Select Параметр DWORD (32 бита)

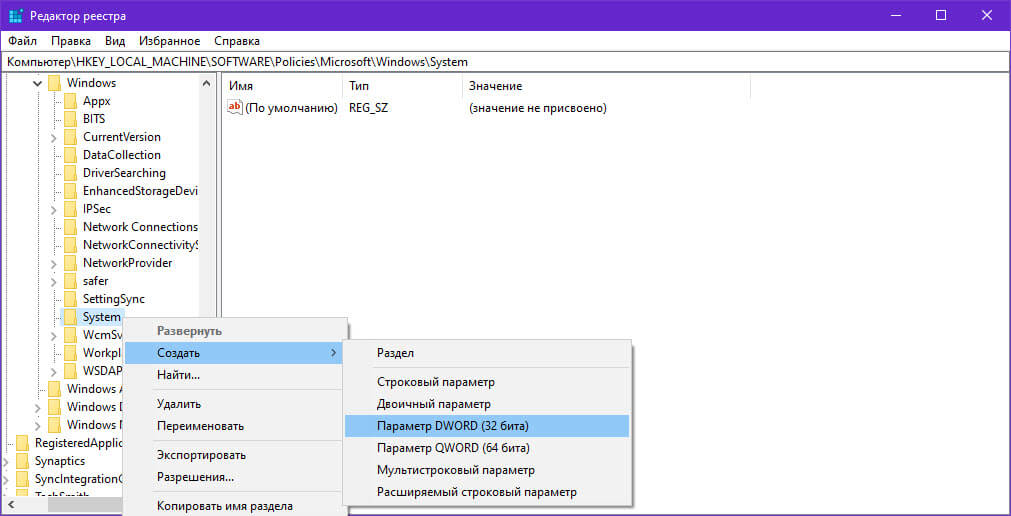tap(487, 426)
